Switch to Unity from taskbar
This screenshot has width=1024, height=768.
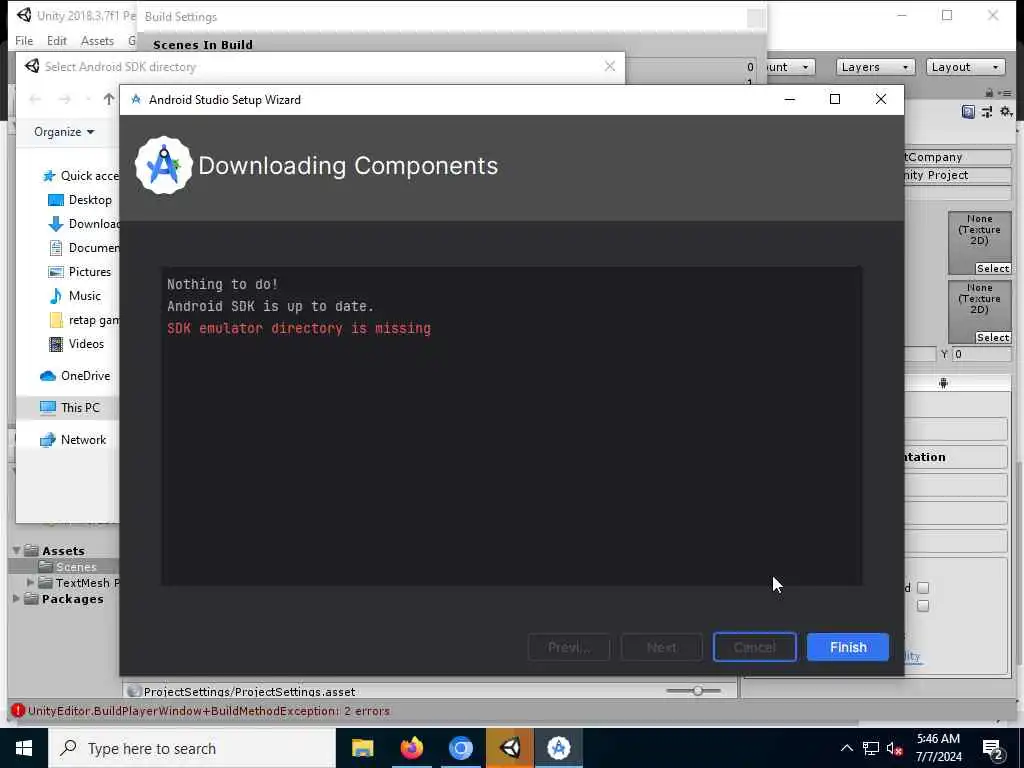pos(509,748)
